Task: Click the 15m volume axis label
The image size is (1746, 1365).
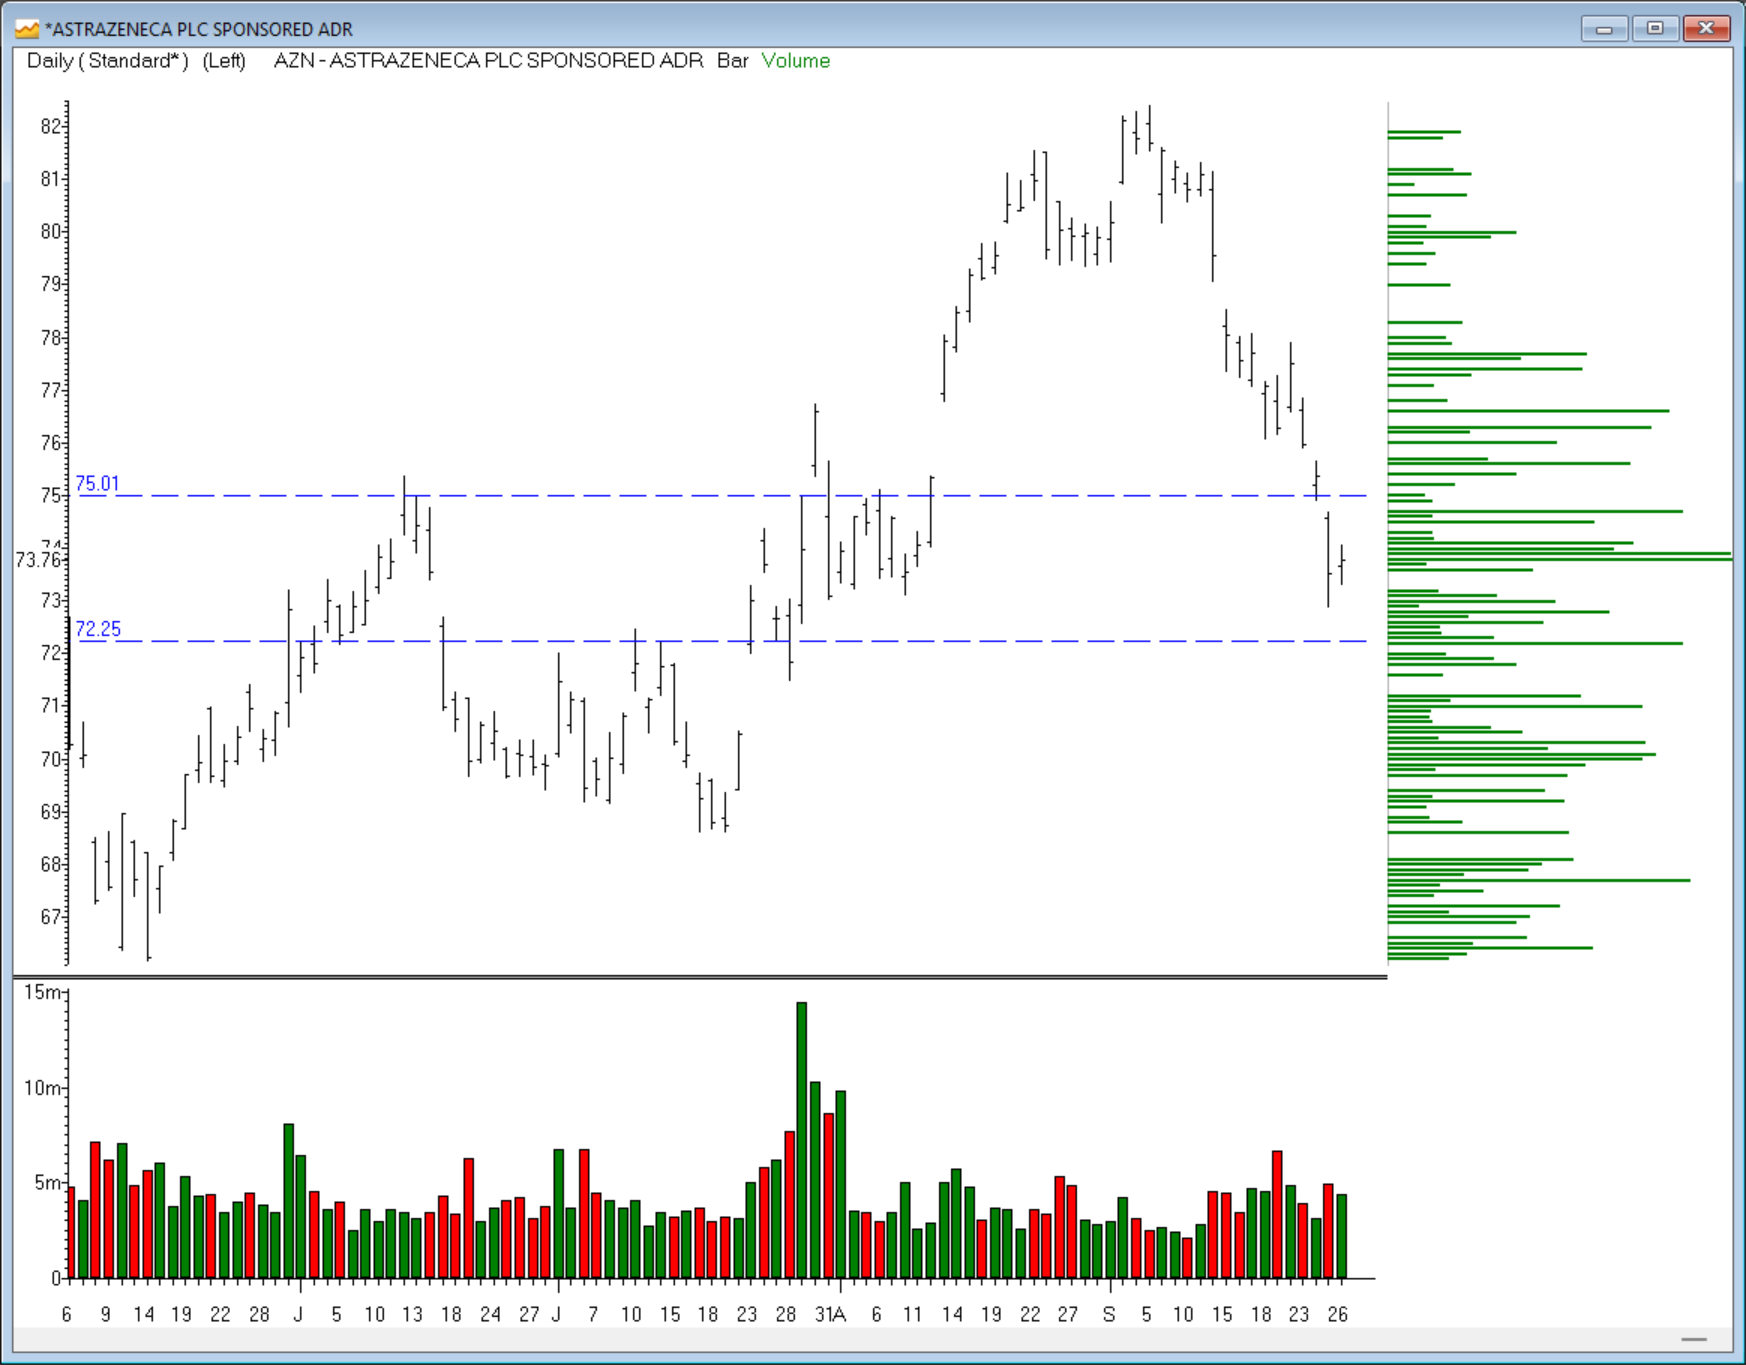Action: point(42,992)
